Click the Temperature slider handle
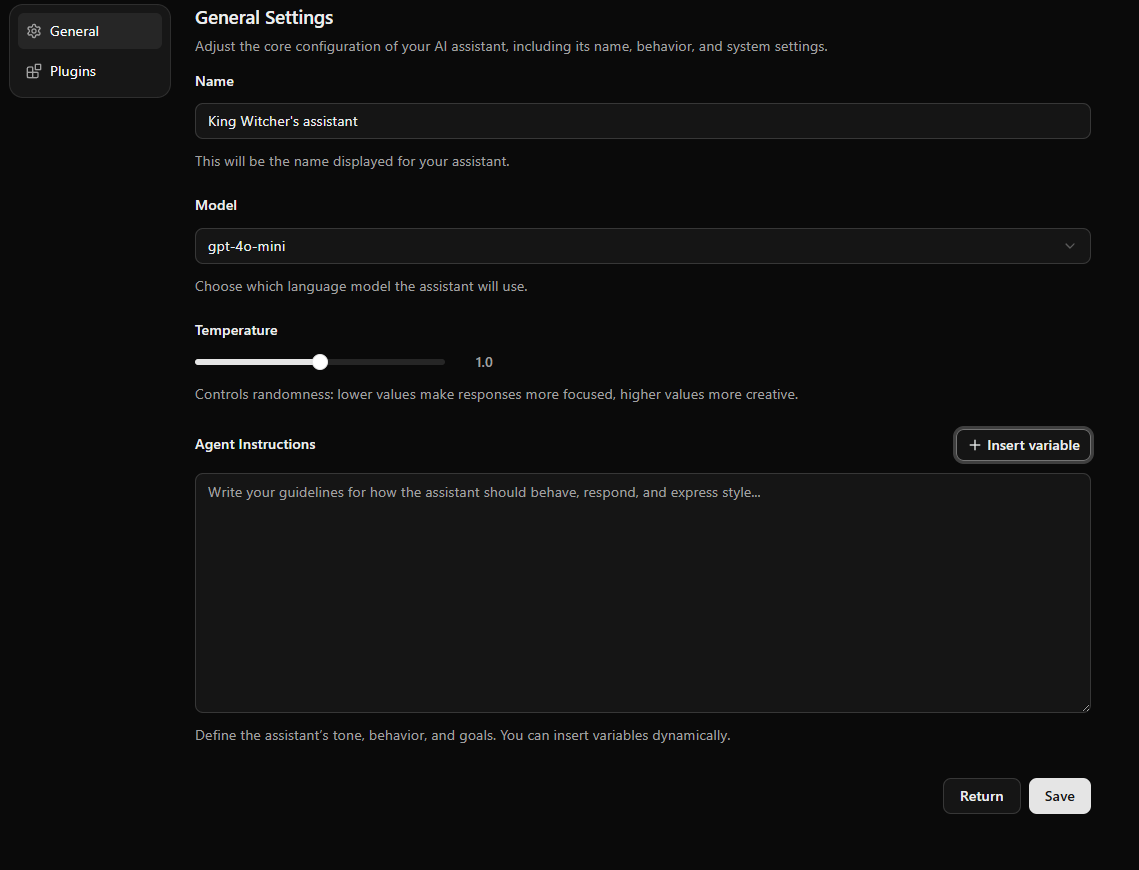 pos(319,361)
